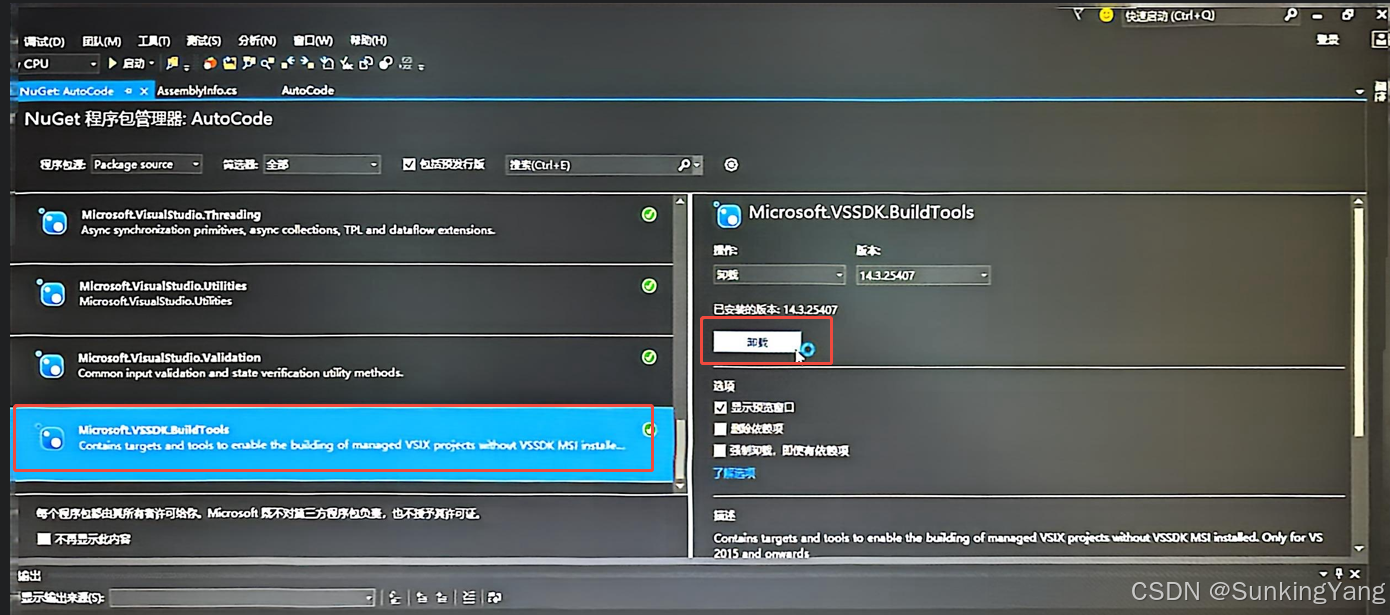The image size is (1390, 615).
Task: Enable the 删除依赖项 checkbox
Action: (x=721, y=428)
